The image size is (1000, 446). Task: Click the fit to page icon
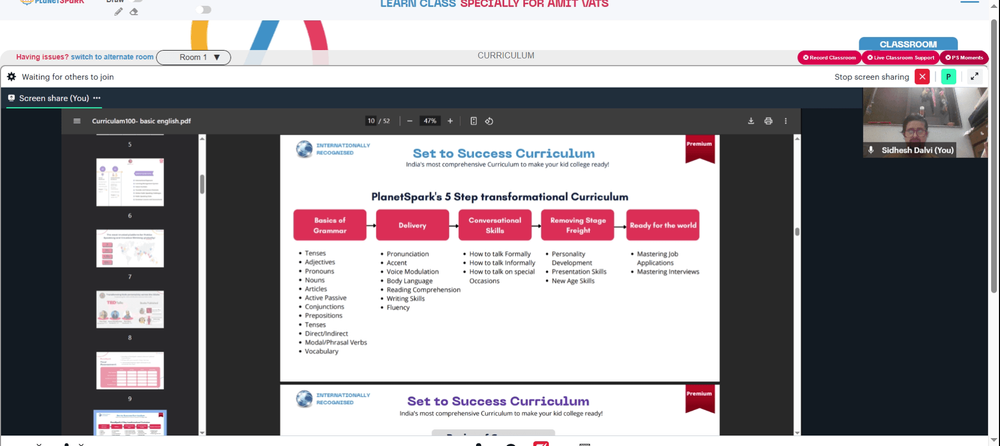pos(473,121)
